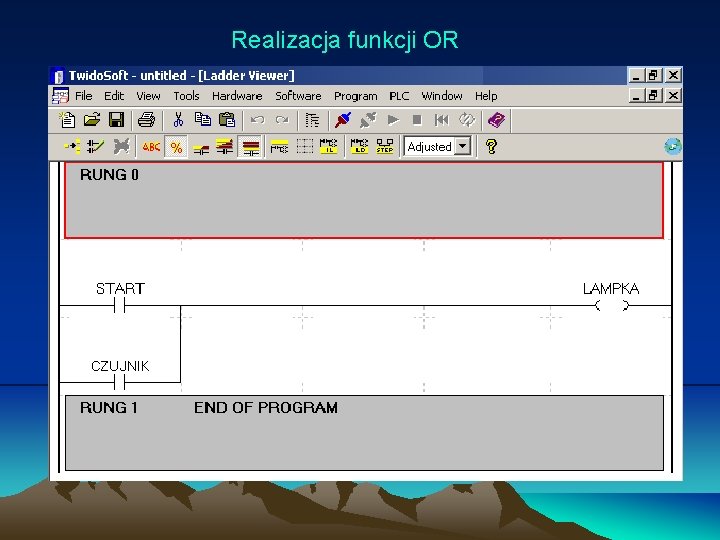
Task: Click the TwidoSoft title bar app icon
Action: point(58,75)
